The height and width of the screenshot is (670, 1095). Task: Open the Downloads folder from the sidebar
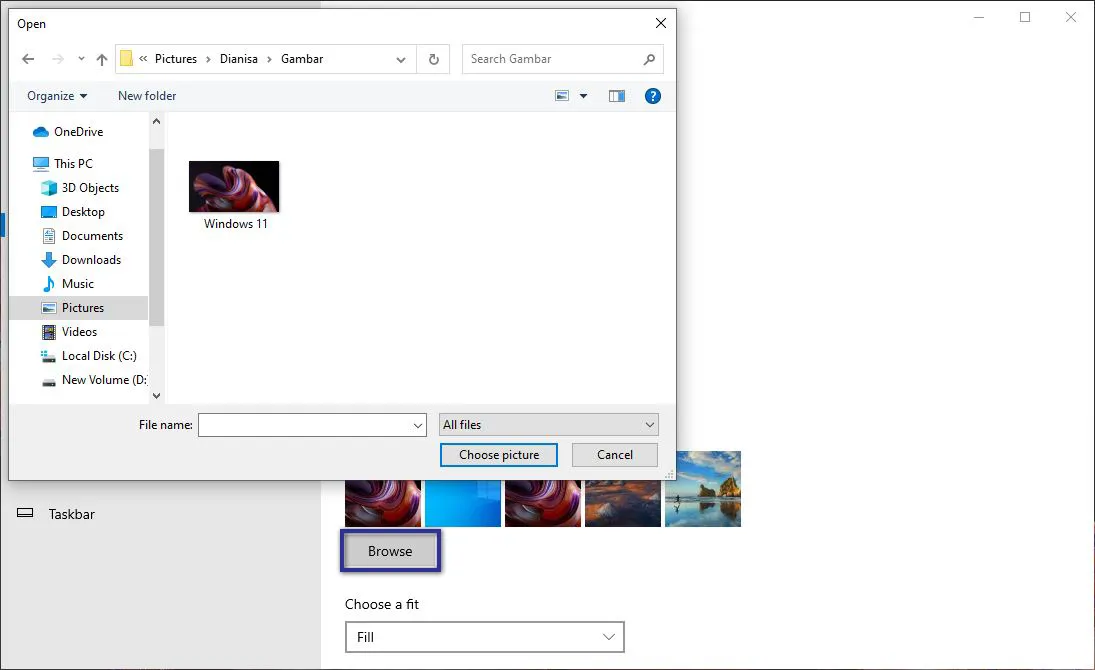[x=91, y=259]
